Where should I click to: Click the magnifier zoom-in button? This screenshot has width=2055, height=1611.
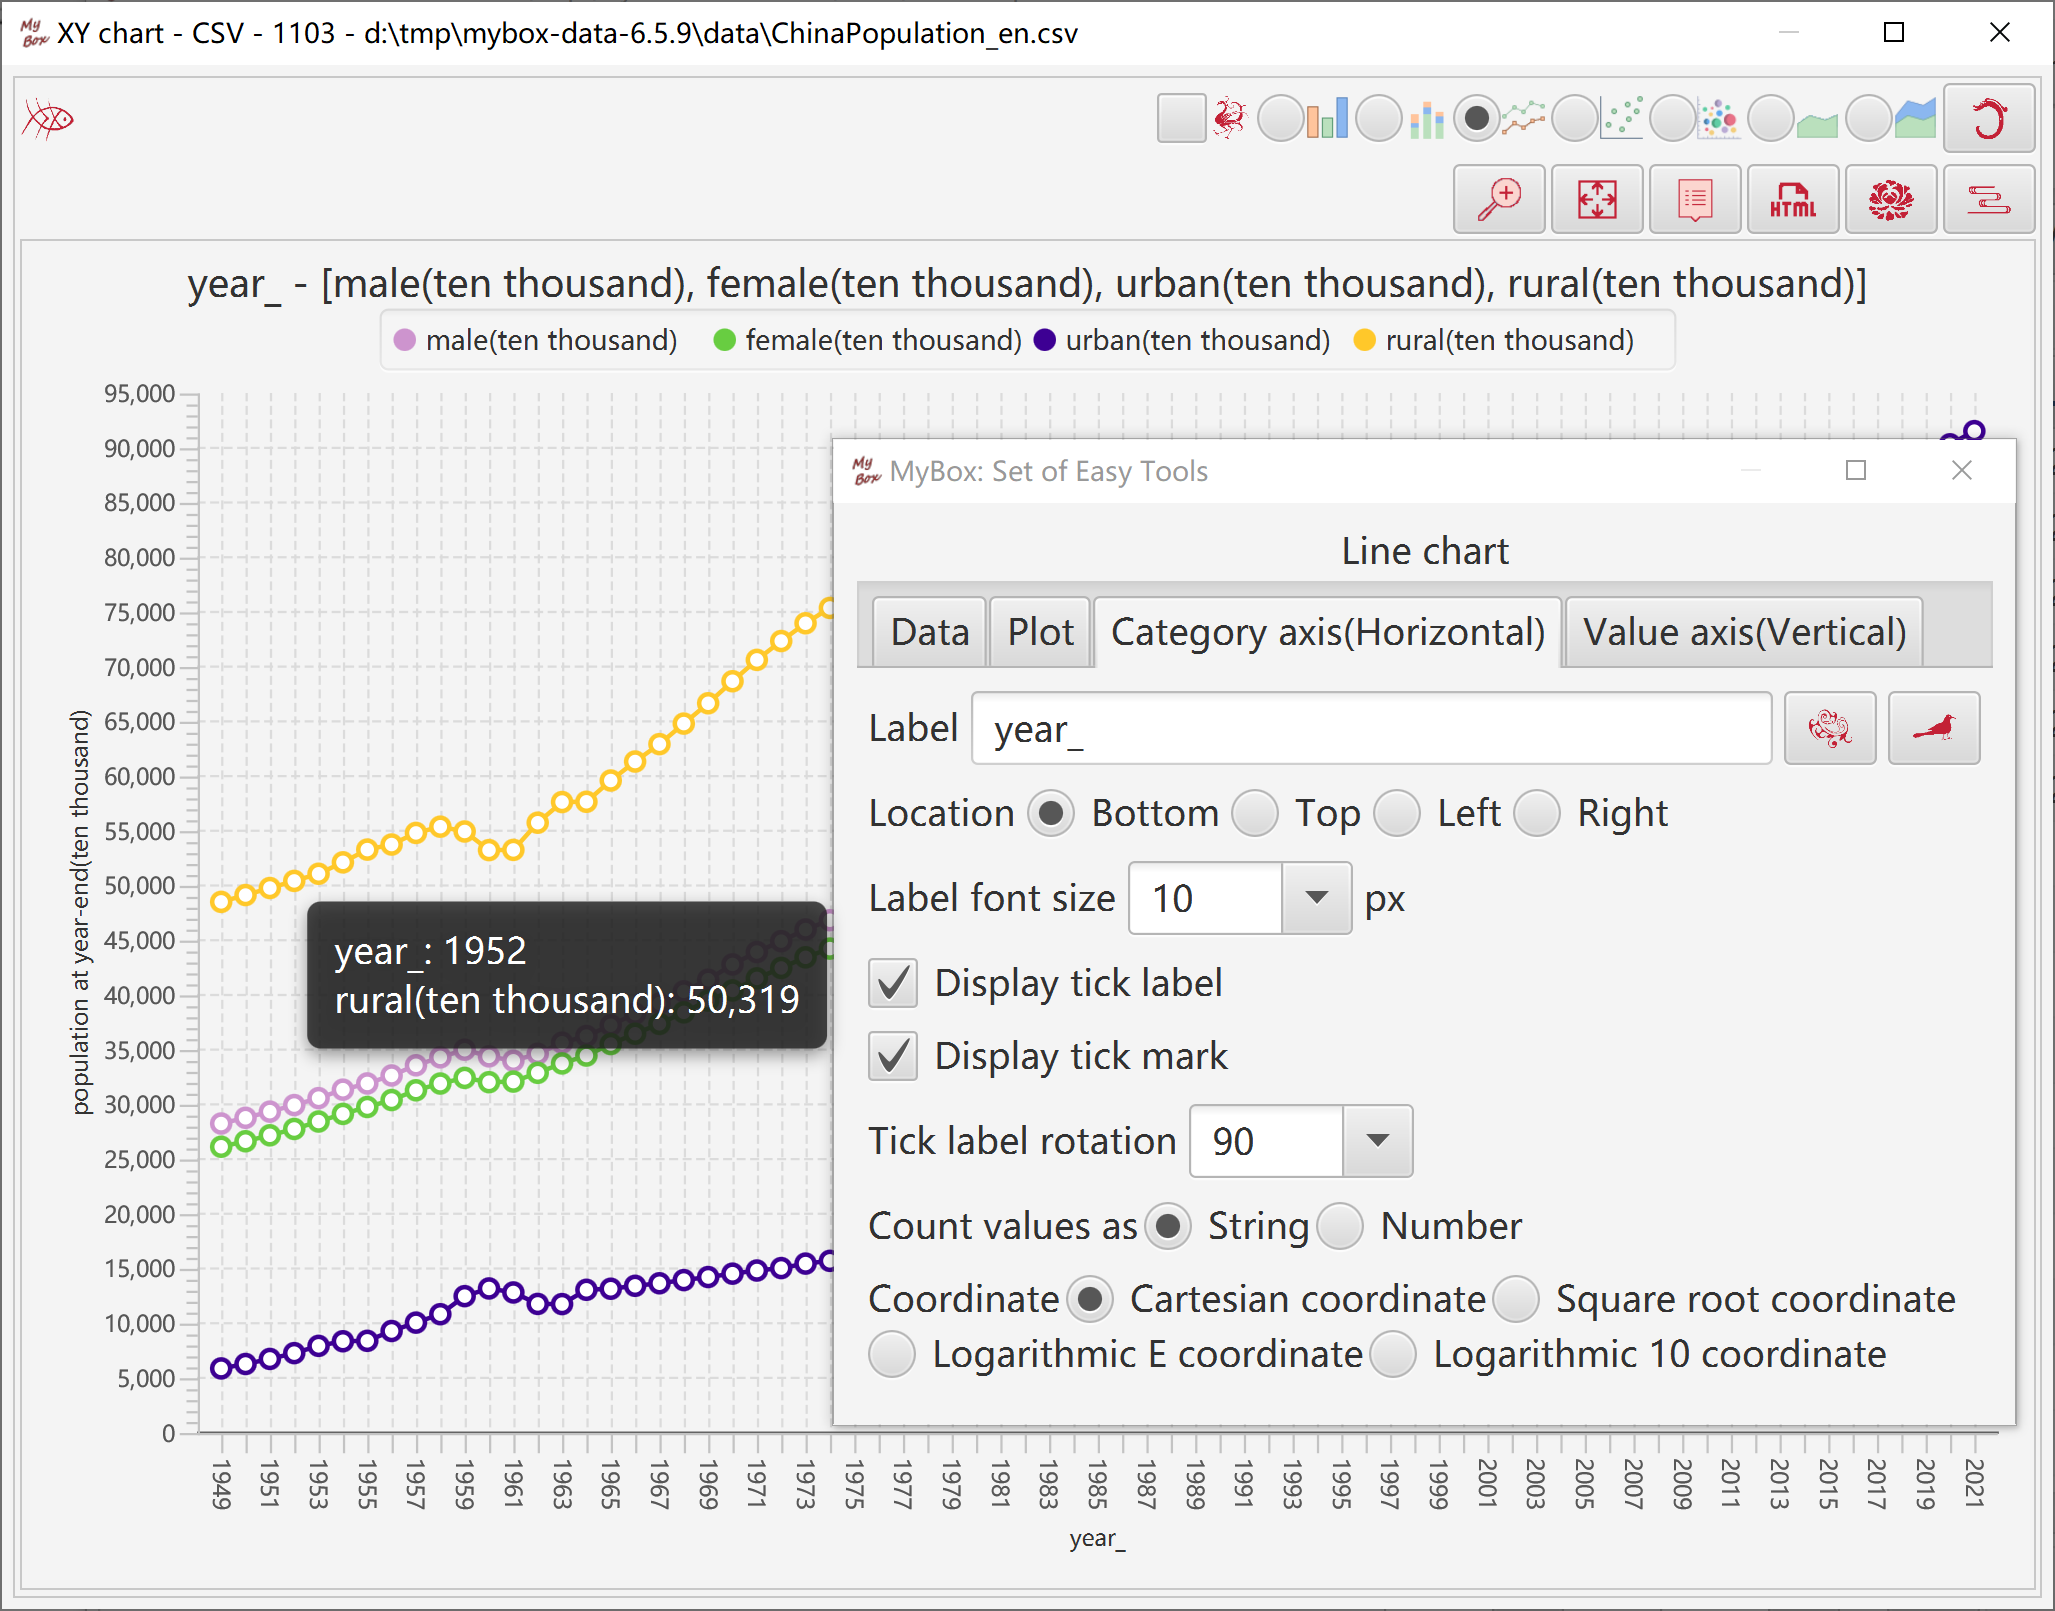click(1499, 200)
